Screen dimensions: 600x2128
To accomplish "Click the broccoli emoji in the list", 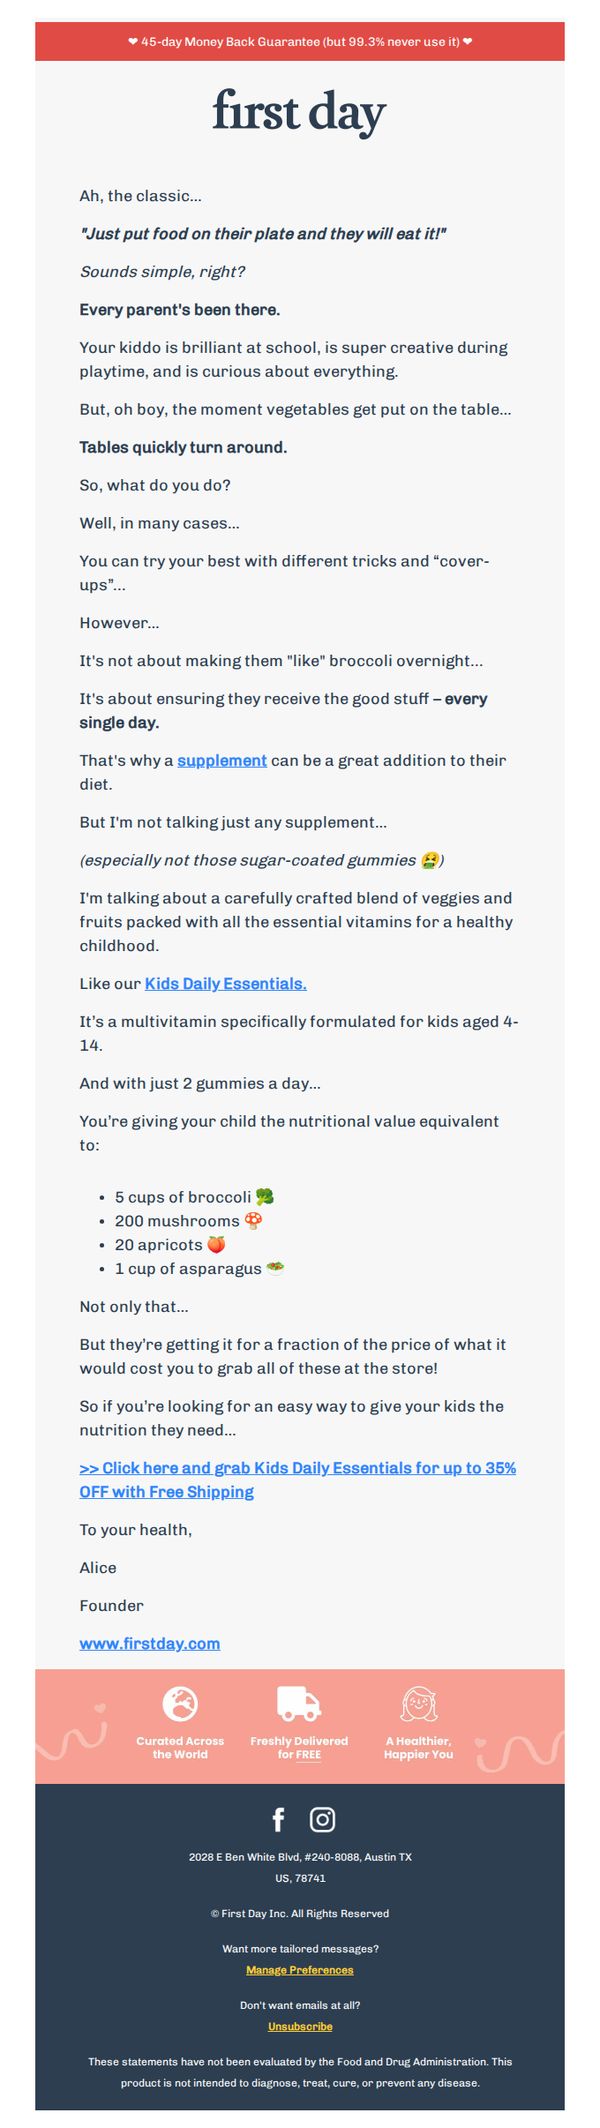I will tap(265, 1196).
